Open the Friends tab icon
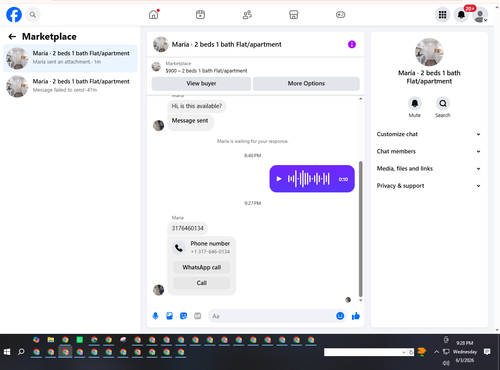The height and width of the screenshot is (370, 500). pos(247,15)
